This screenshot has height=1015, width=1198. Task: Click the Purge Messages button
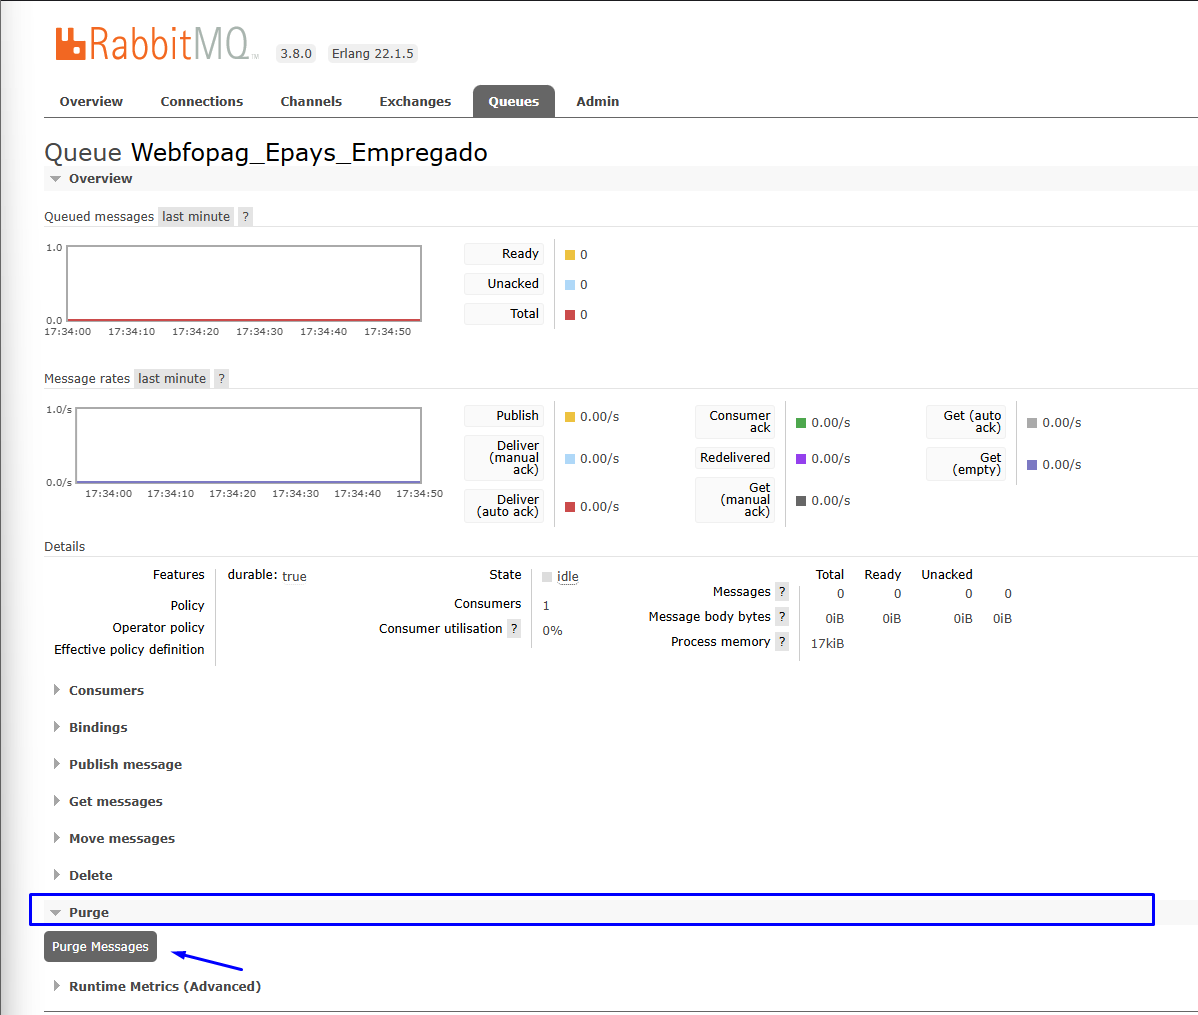pyautogui.click(x=100, y=946)
